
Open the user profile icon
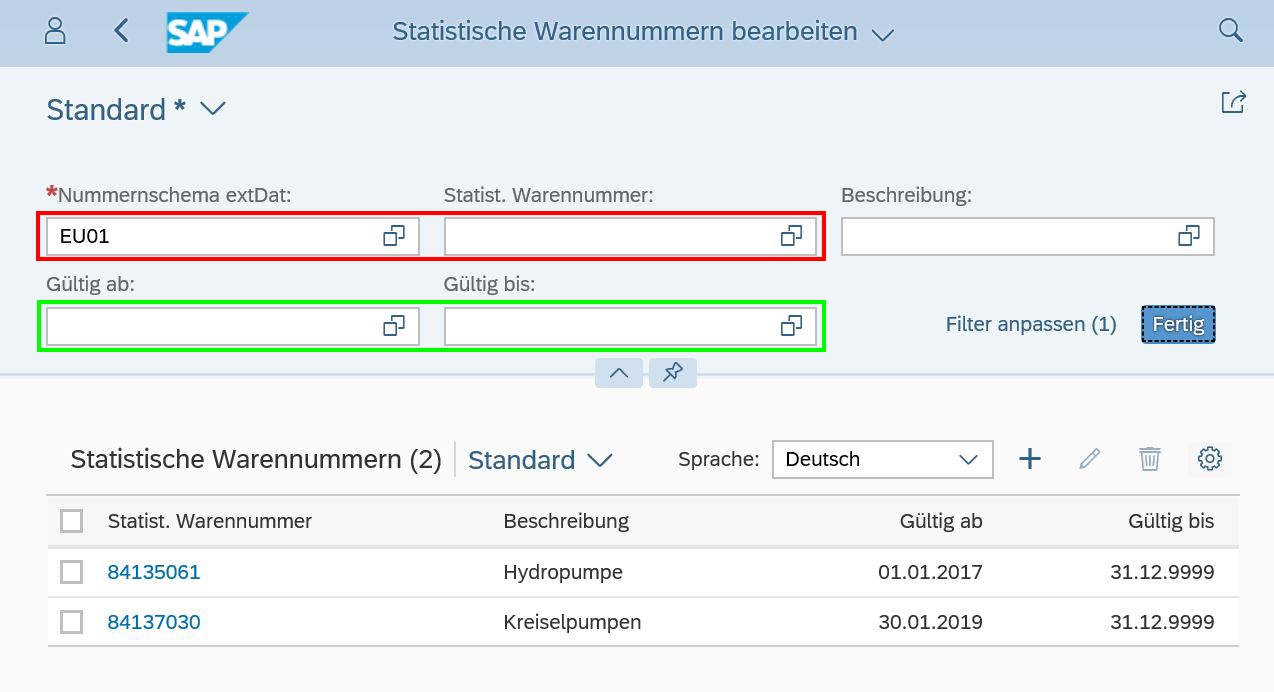pos(55,31)
